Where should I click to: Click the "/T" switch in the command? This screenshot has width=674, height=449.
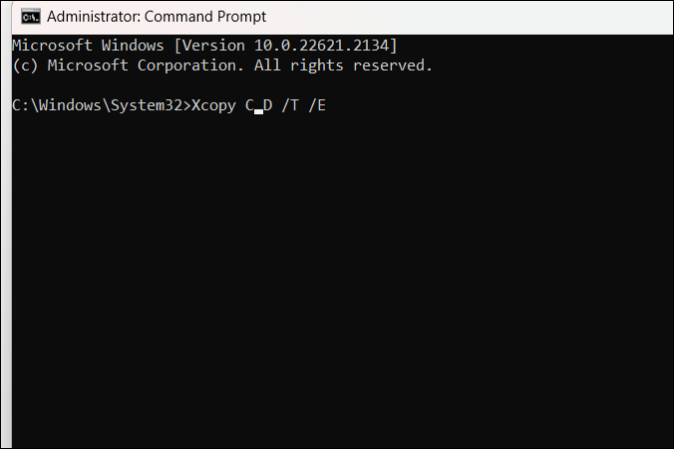[293, 104]
